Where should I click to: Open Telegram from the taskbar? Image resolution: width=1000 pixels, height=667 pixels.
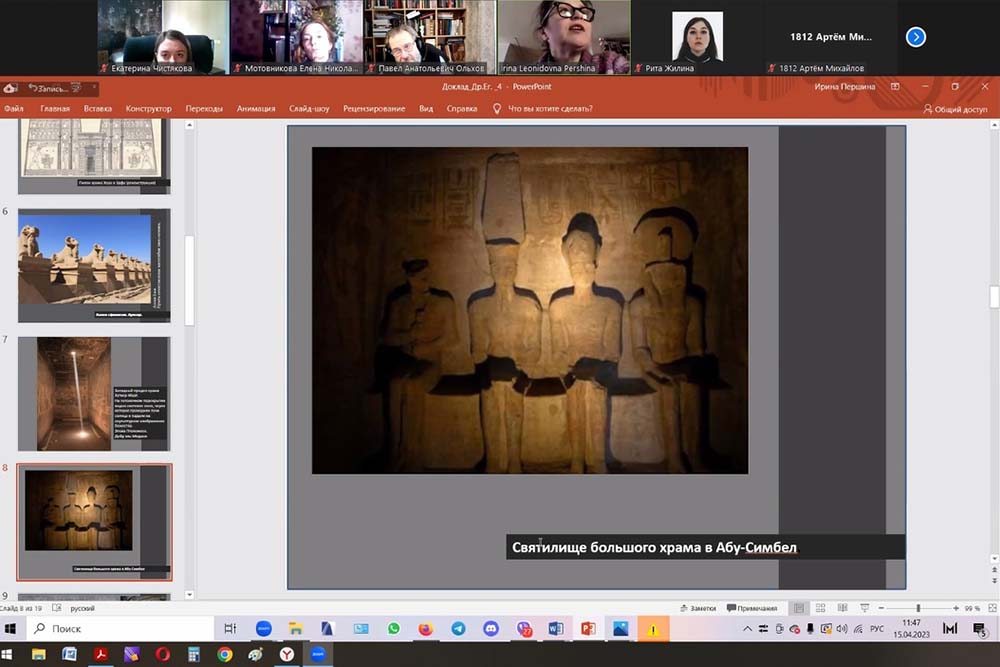[458, 629]
